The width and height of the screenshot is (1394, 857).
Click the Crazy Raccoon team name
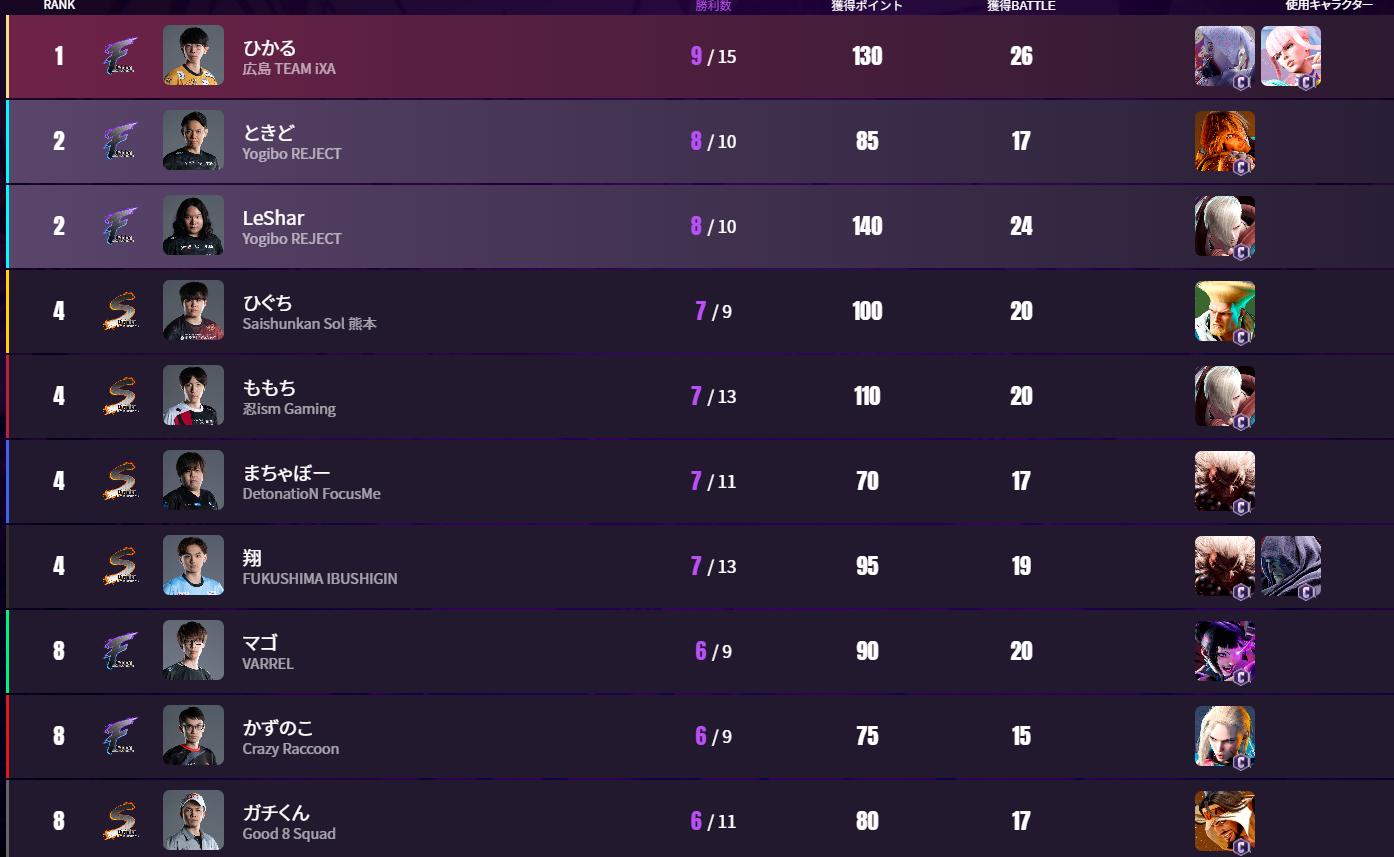pos(290,749)
